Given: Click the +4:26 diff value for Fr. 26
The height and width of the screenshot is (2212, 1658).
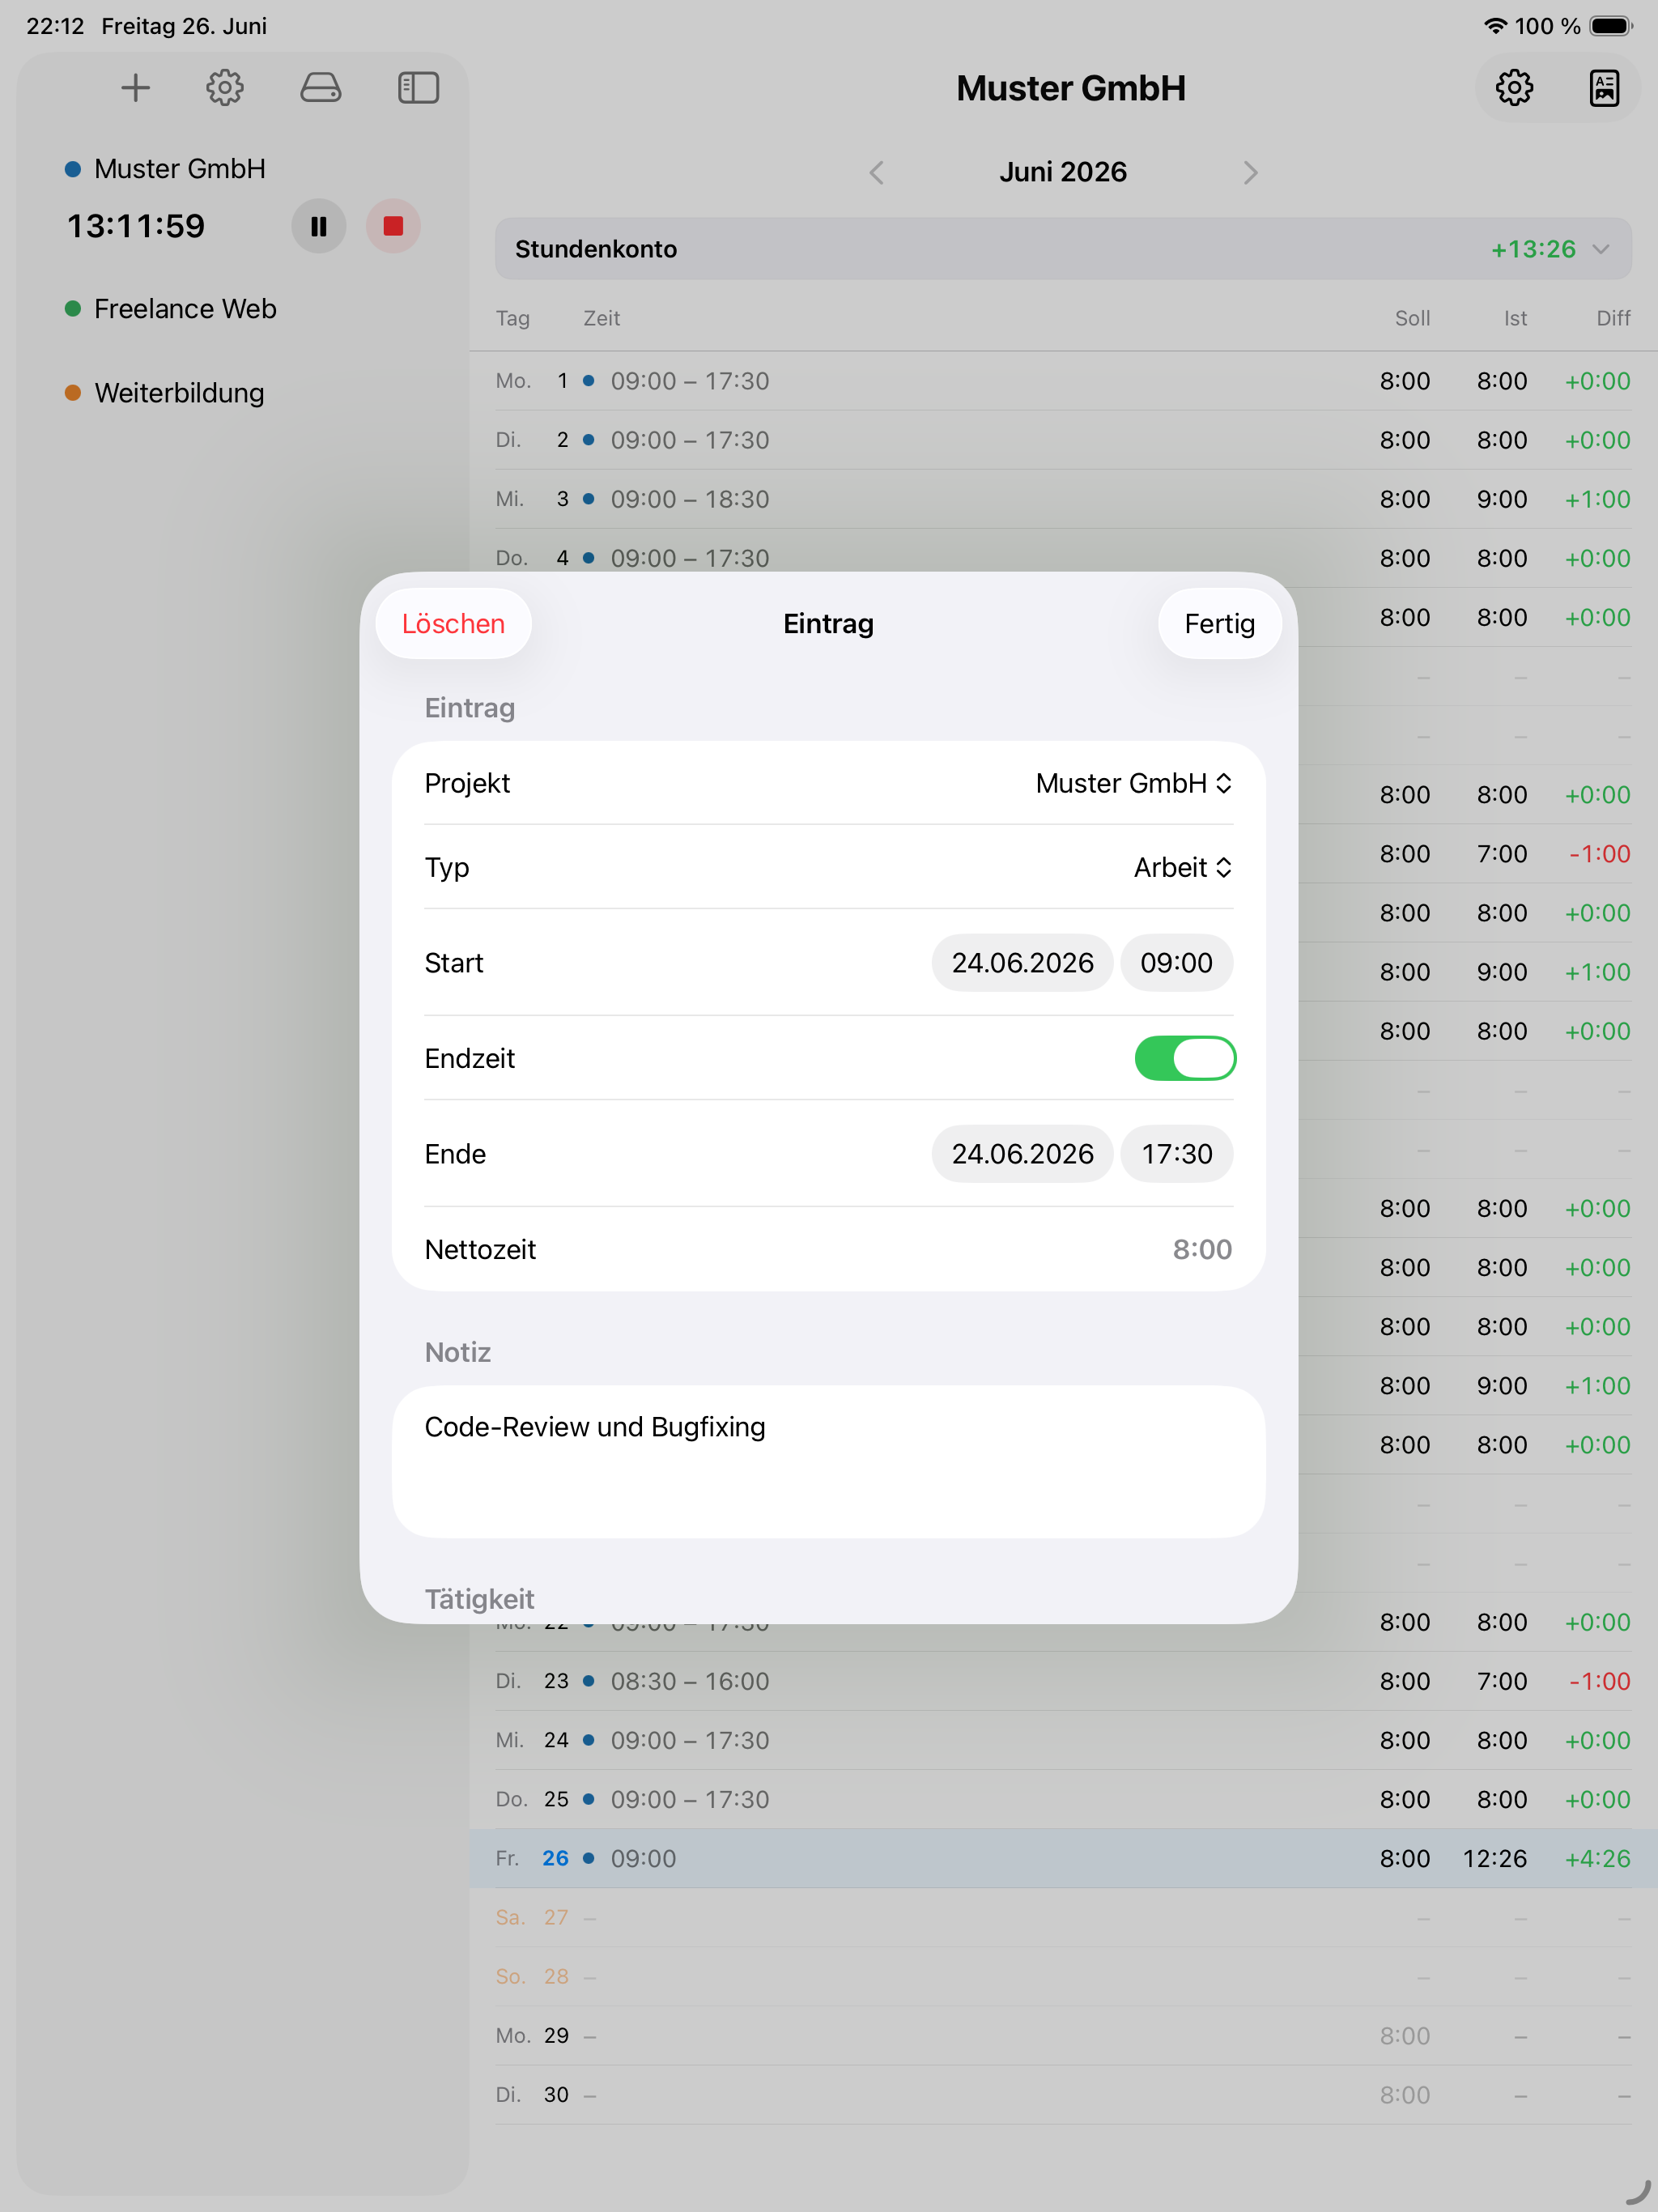Looking at the screenshot, I should click(1597, 1858).
